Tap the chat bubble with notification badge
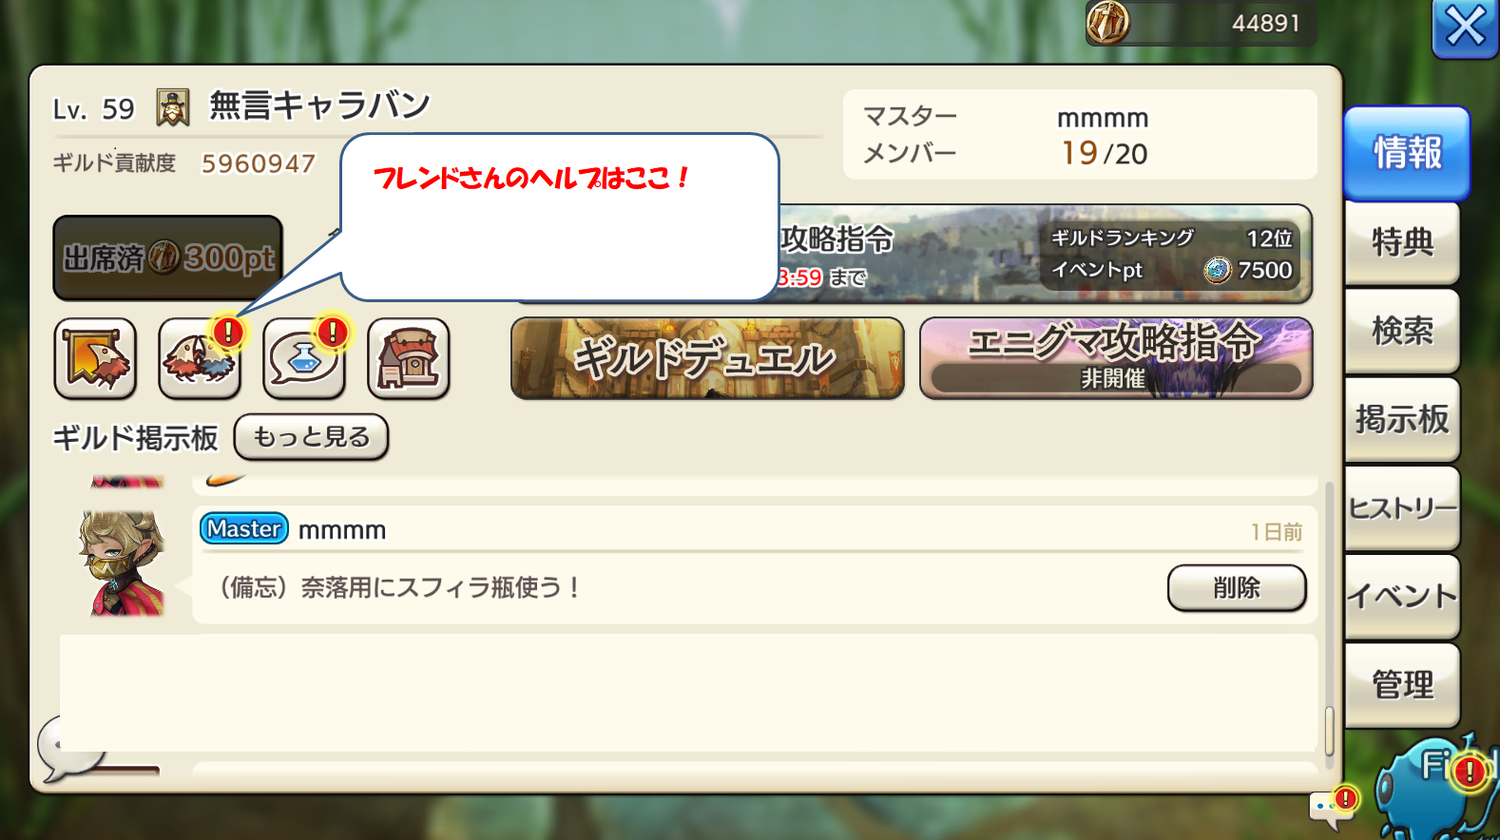 [x=1334, y=806]
